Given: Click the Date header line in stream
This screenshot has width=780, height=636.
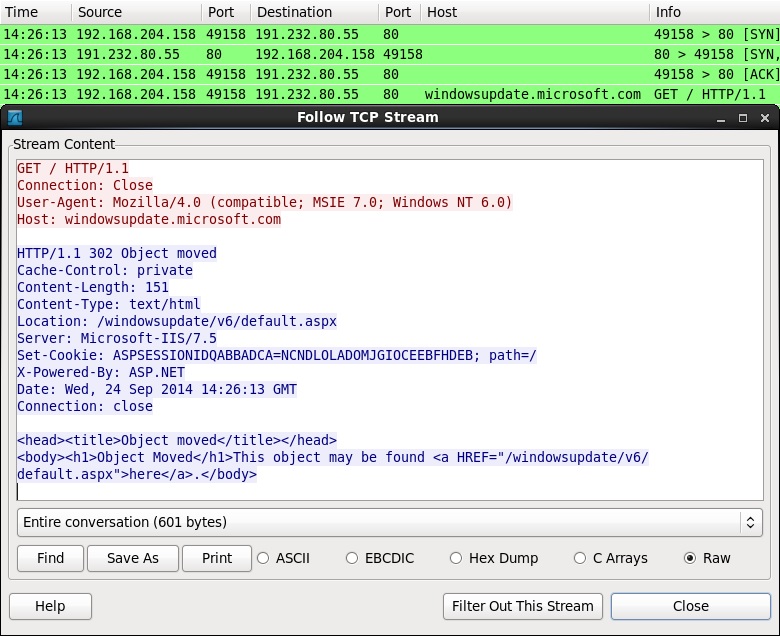Looking at the screenshot, I should coord(157,389).
